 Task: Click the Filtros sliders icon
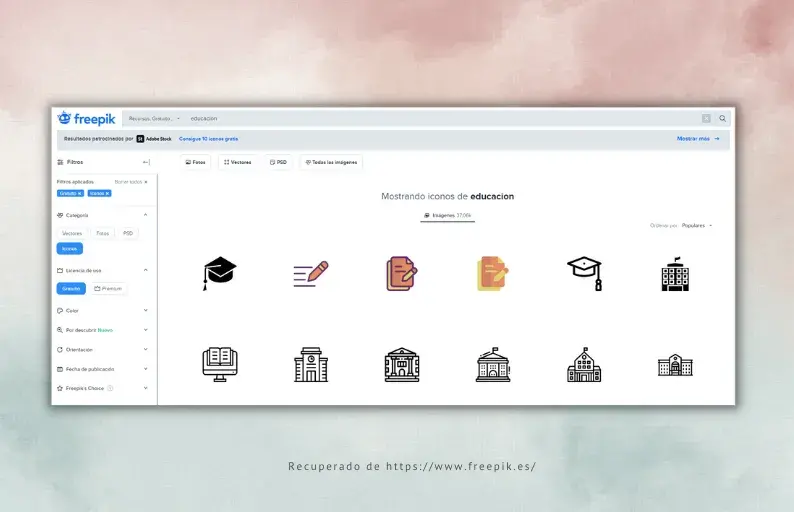(x=60, y=162)
